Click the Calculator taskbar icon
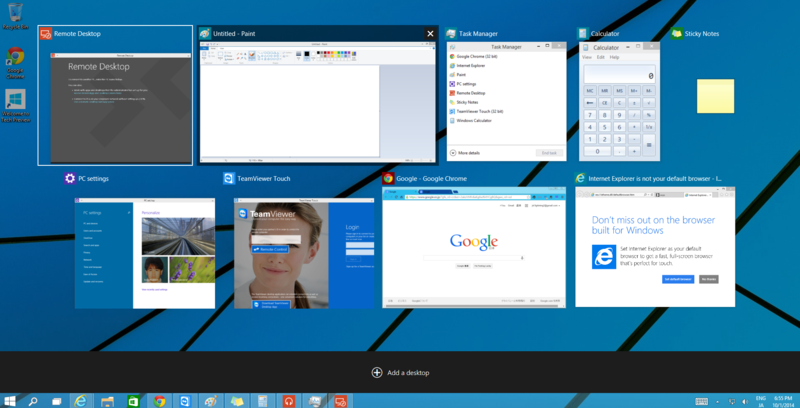 [x=263, y=401]
